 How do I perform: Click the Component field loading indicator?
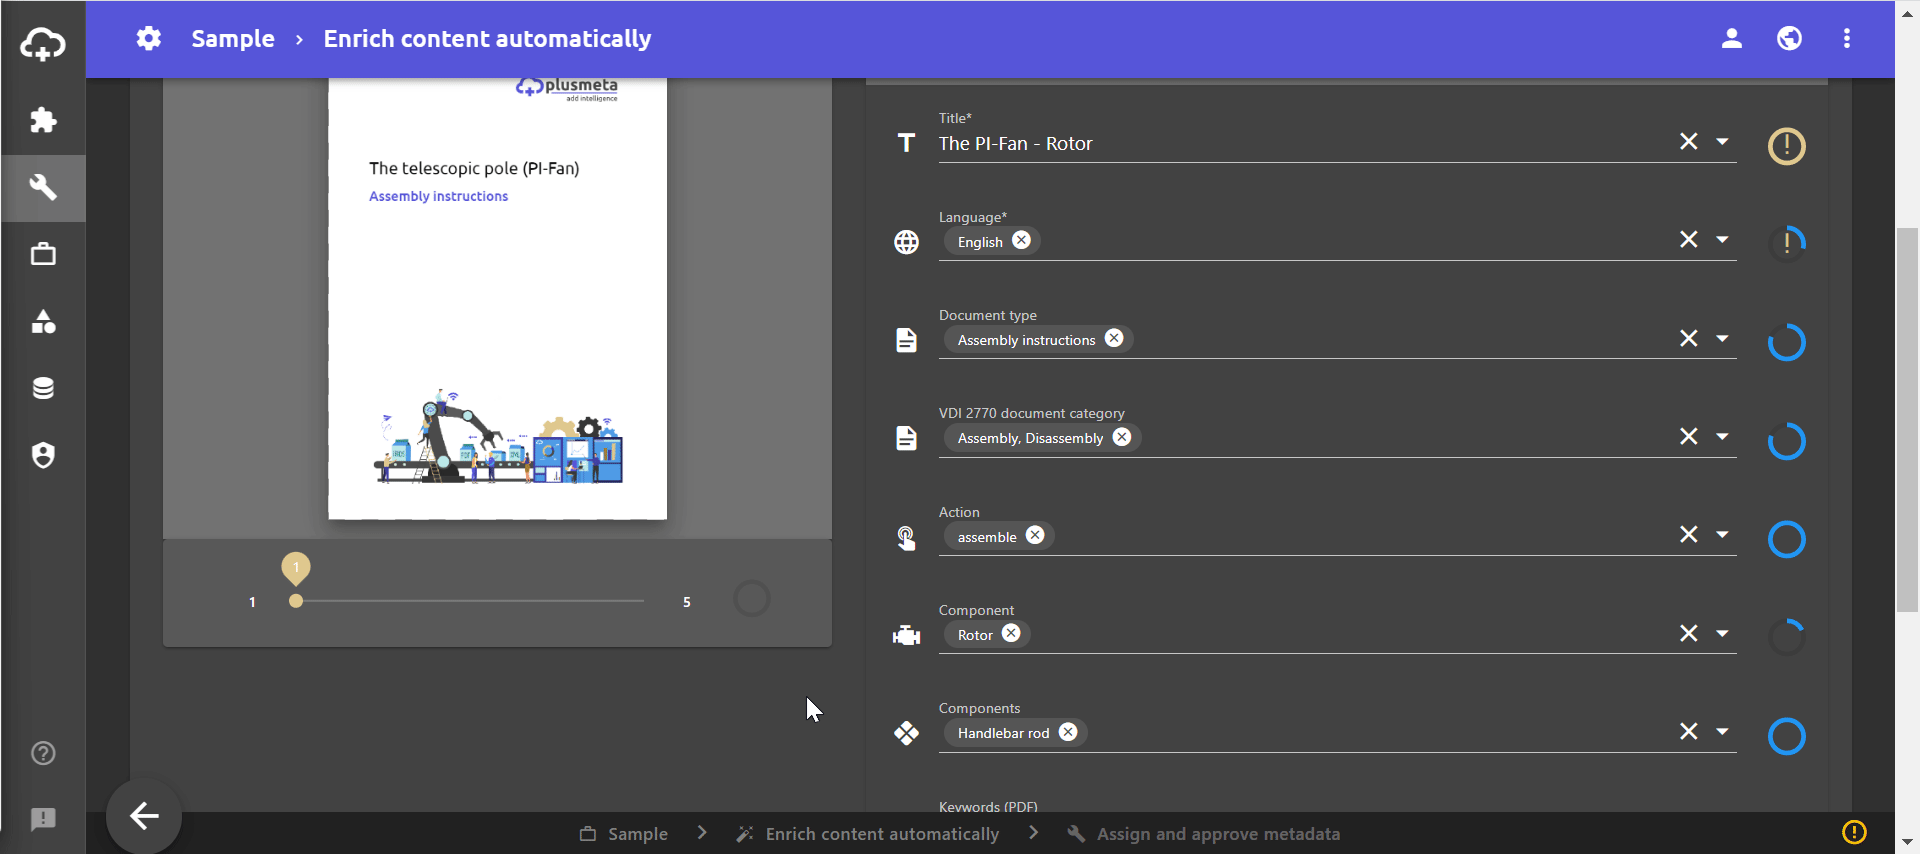1787,638
